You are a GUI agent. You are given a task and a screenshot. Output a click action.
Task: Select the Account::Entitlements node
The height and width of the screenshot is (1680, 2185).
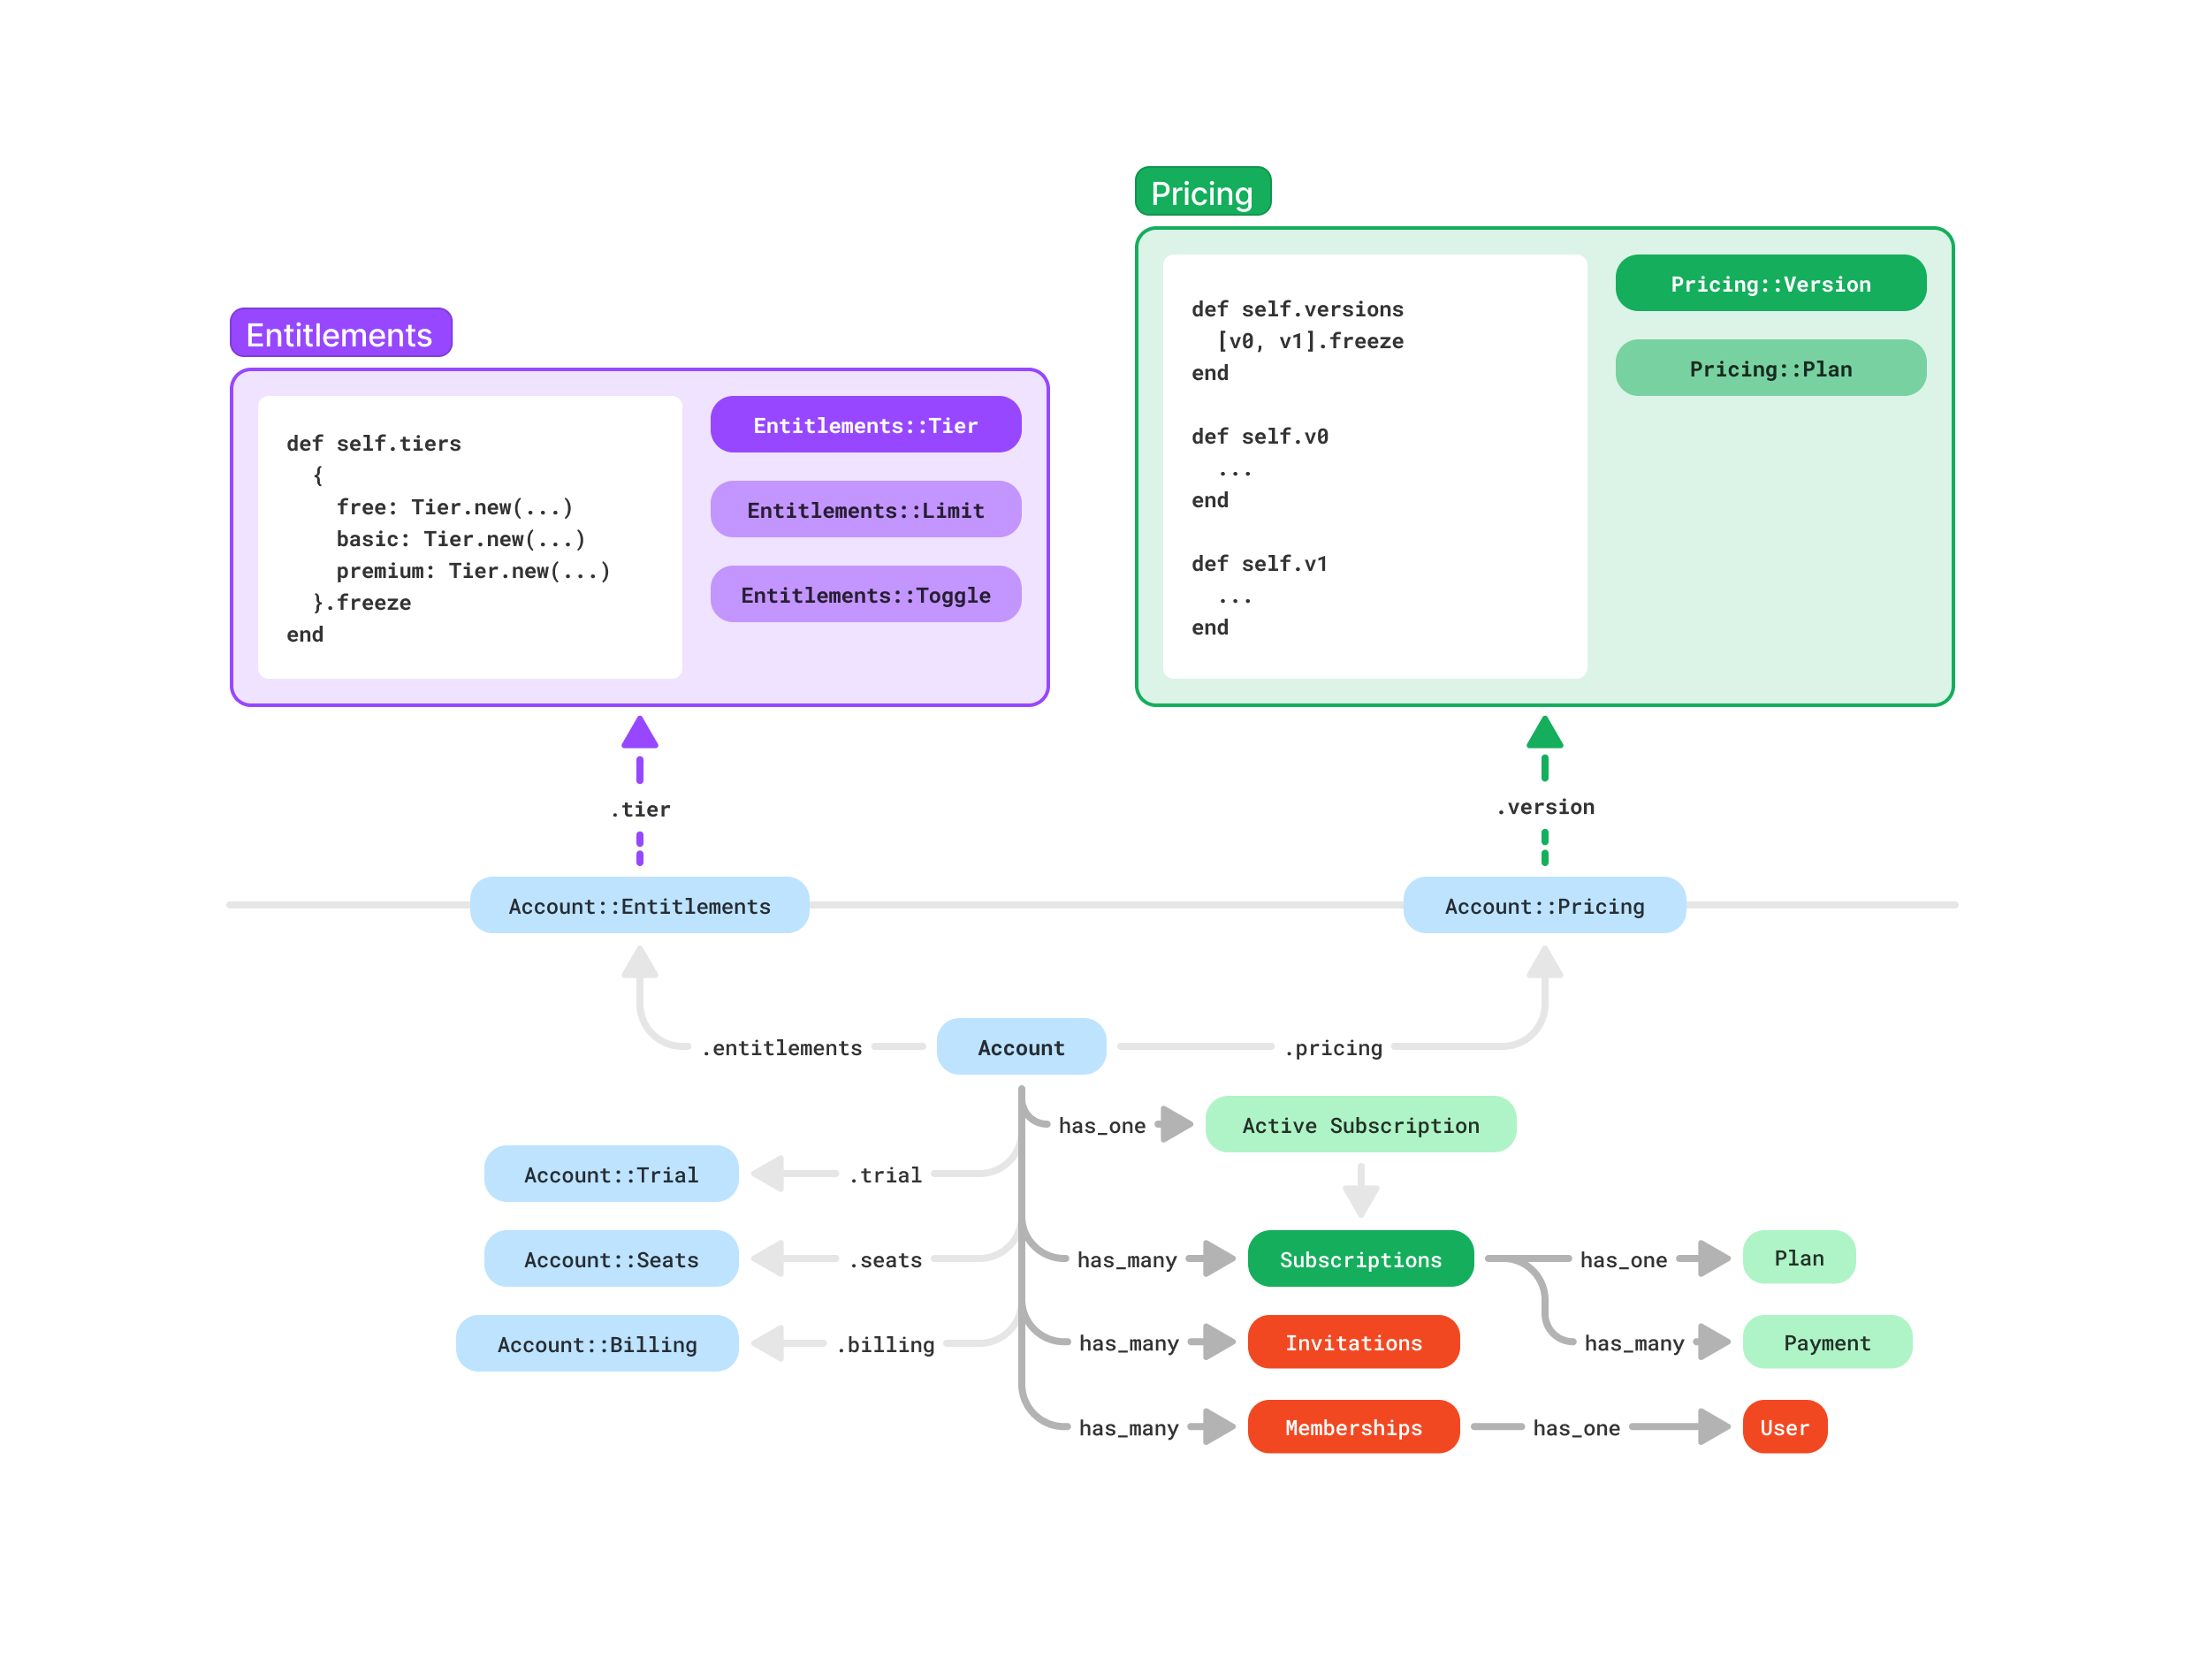(639, 906)
